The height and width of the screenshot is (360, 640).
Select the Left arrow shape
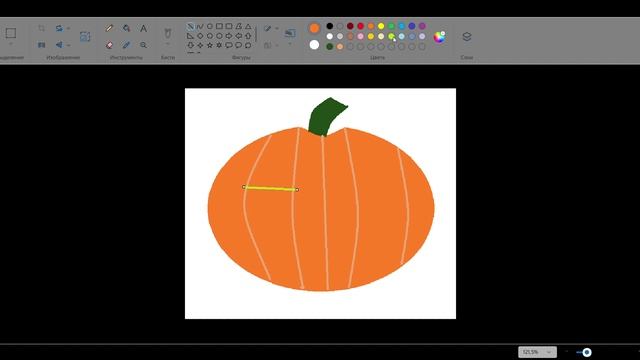click(238, 36)
